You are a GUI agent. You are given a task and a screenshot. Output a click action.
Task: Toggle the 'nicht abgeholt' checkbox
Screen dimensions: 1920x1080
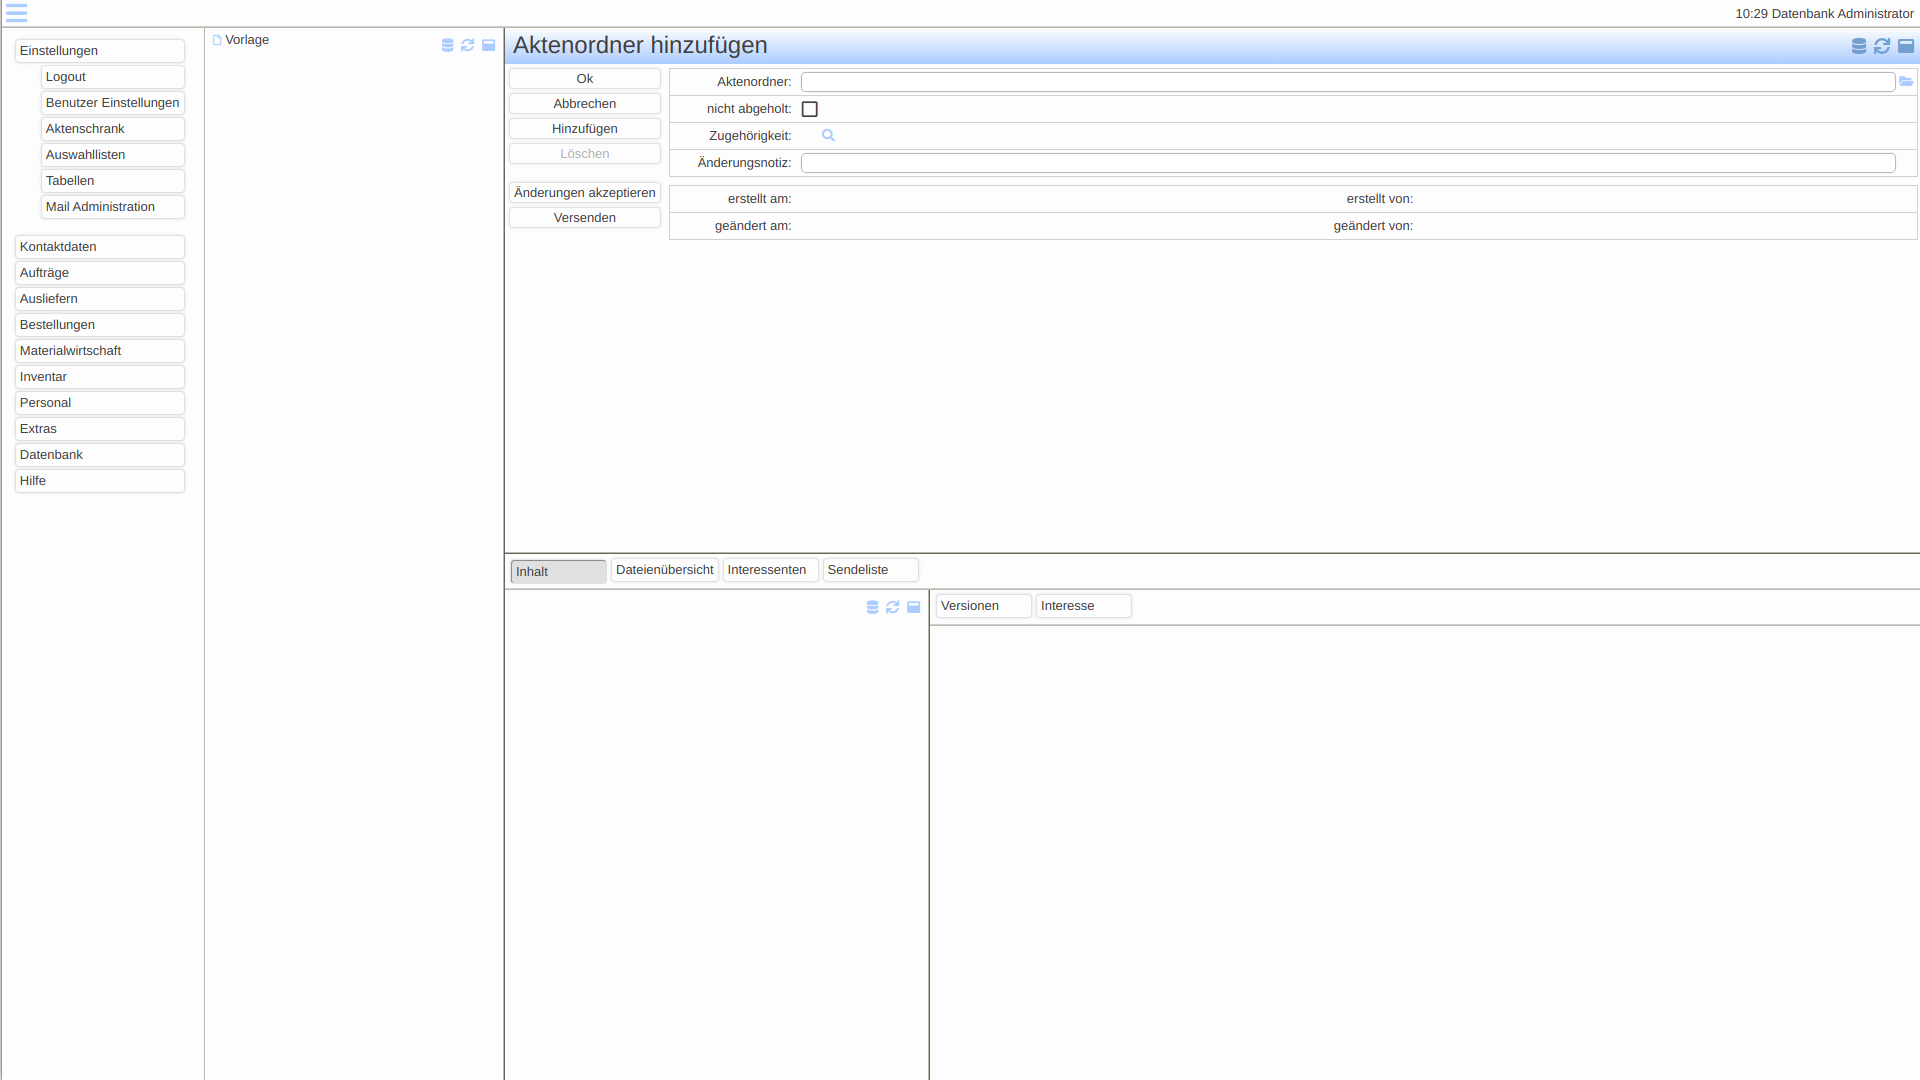[810, 109]
